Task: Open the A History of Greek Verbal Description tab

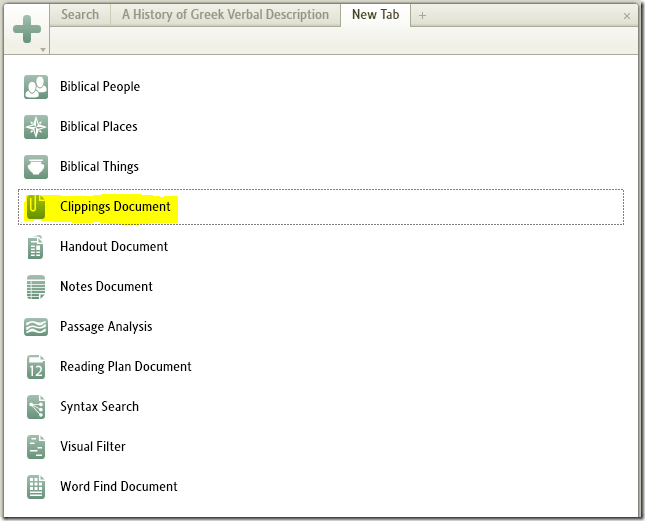Action: click(225, 15)
